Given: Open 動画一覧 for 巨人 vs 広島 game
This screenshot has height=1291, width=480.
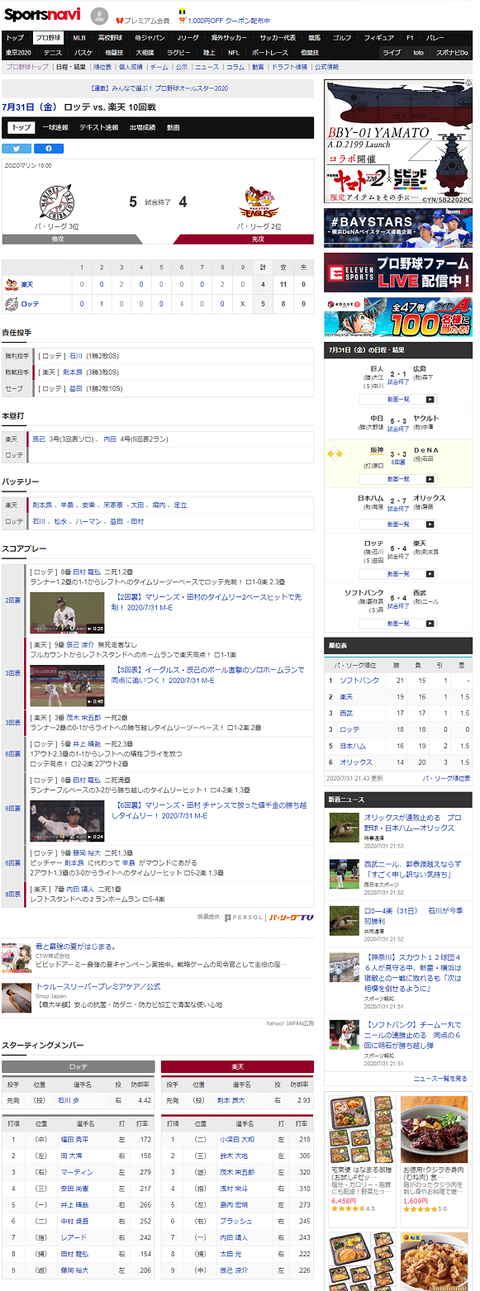Looking at the screenshot, I should click(x=398, y=398).
